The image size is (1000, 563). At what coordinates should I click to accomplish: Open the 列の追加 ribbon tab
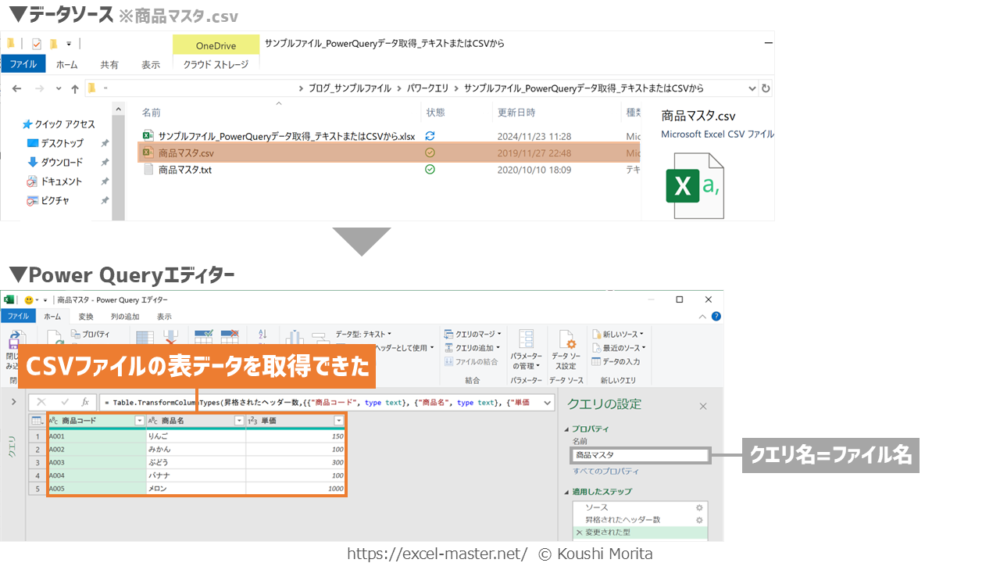(125, 316)
